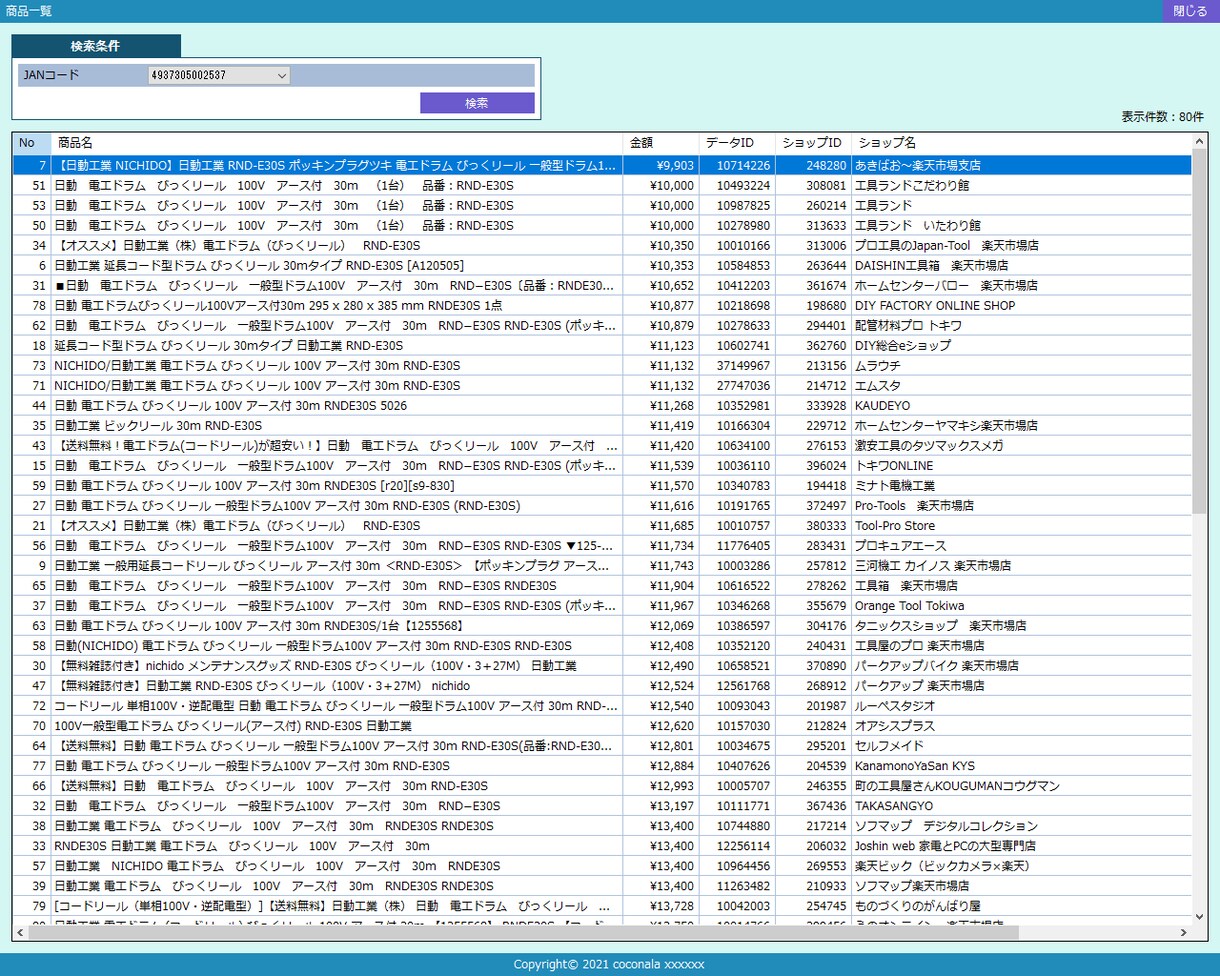Click shop name タニックスショップ 楽天市場店
This screenshot has height=976, width=1220.
(940, 625)
